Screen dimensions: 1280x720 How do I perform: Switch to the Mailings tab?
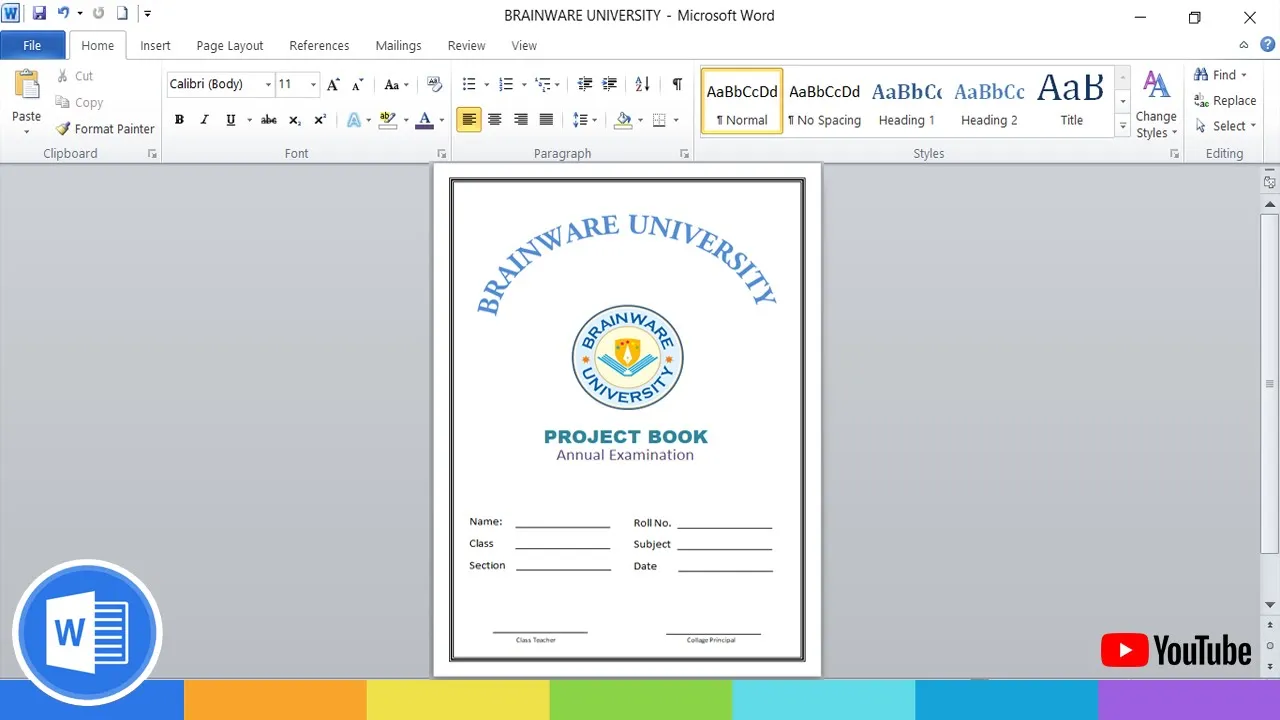(x=398, y=45)
